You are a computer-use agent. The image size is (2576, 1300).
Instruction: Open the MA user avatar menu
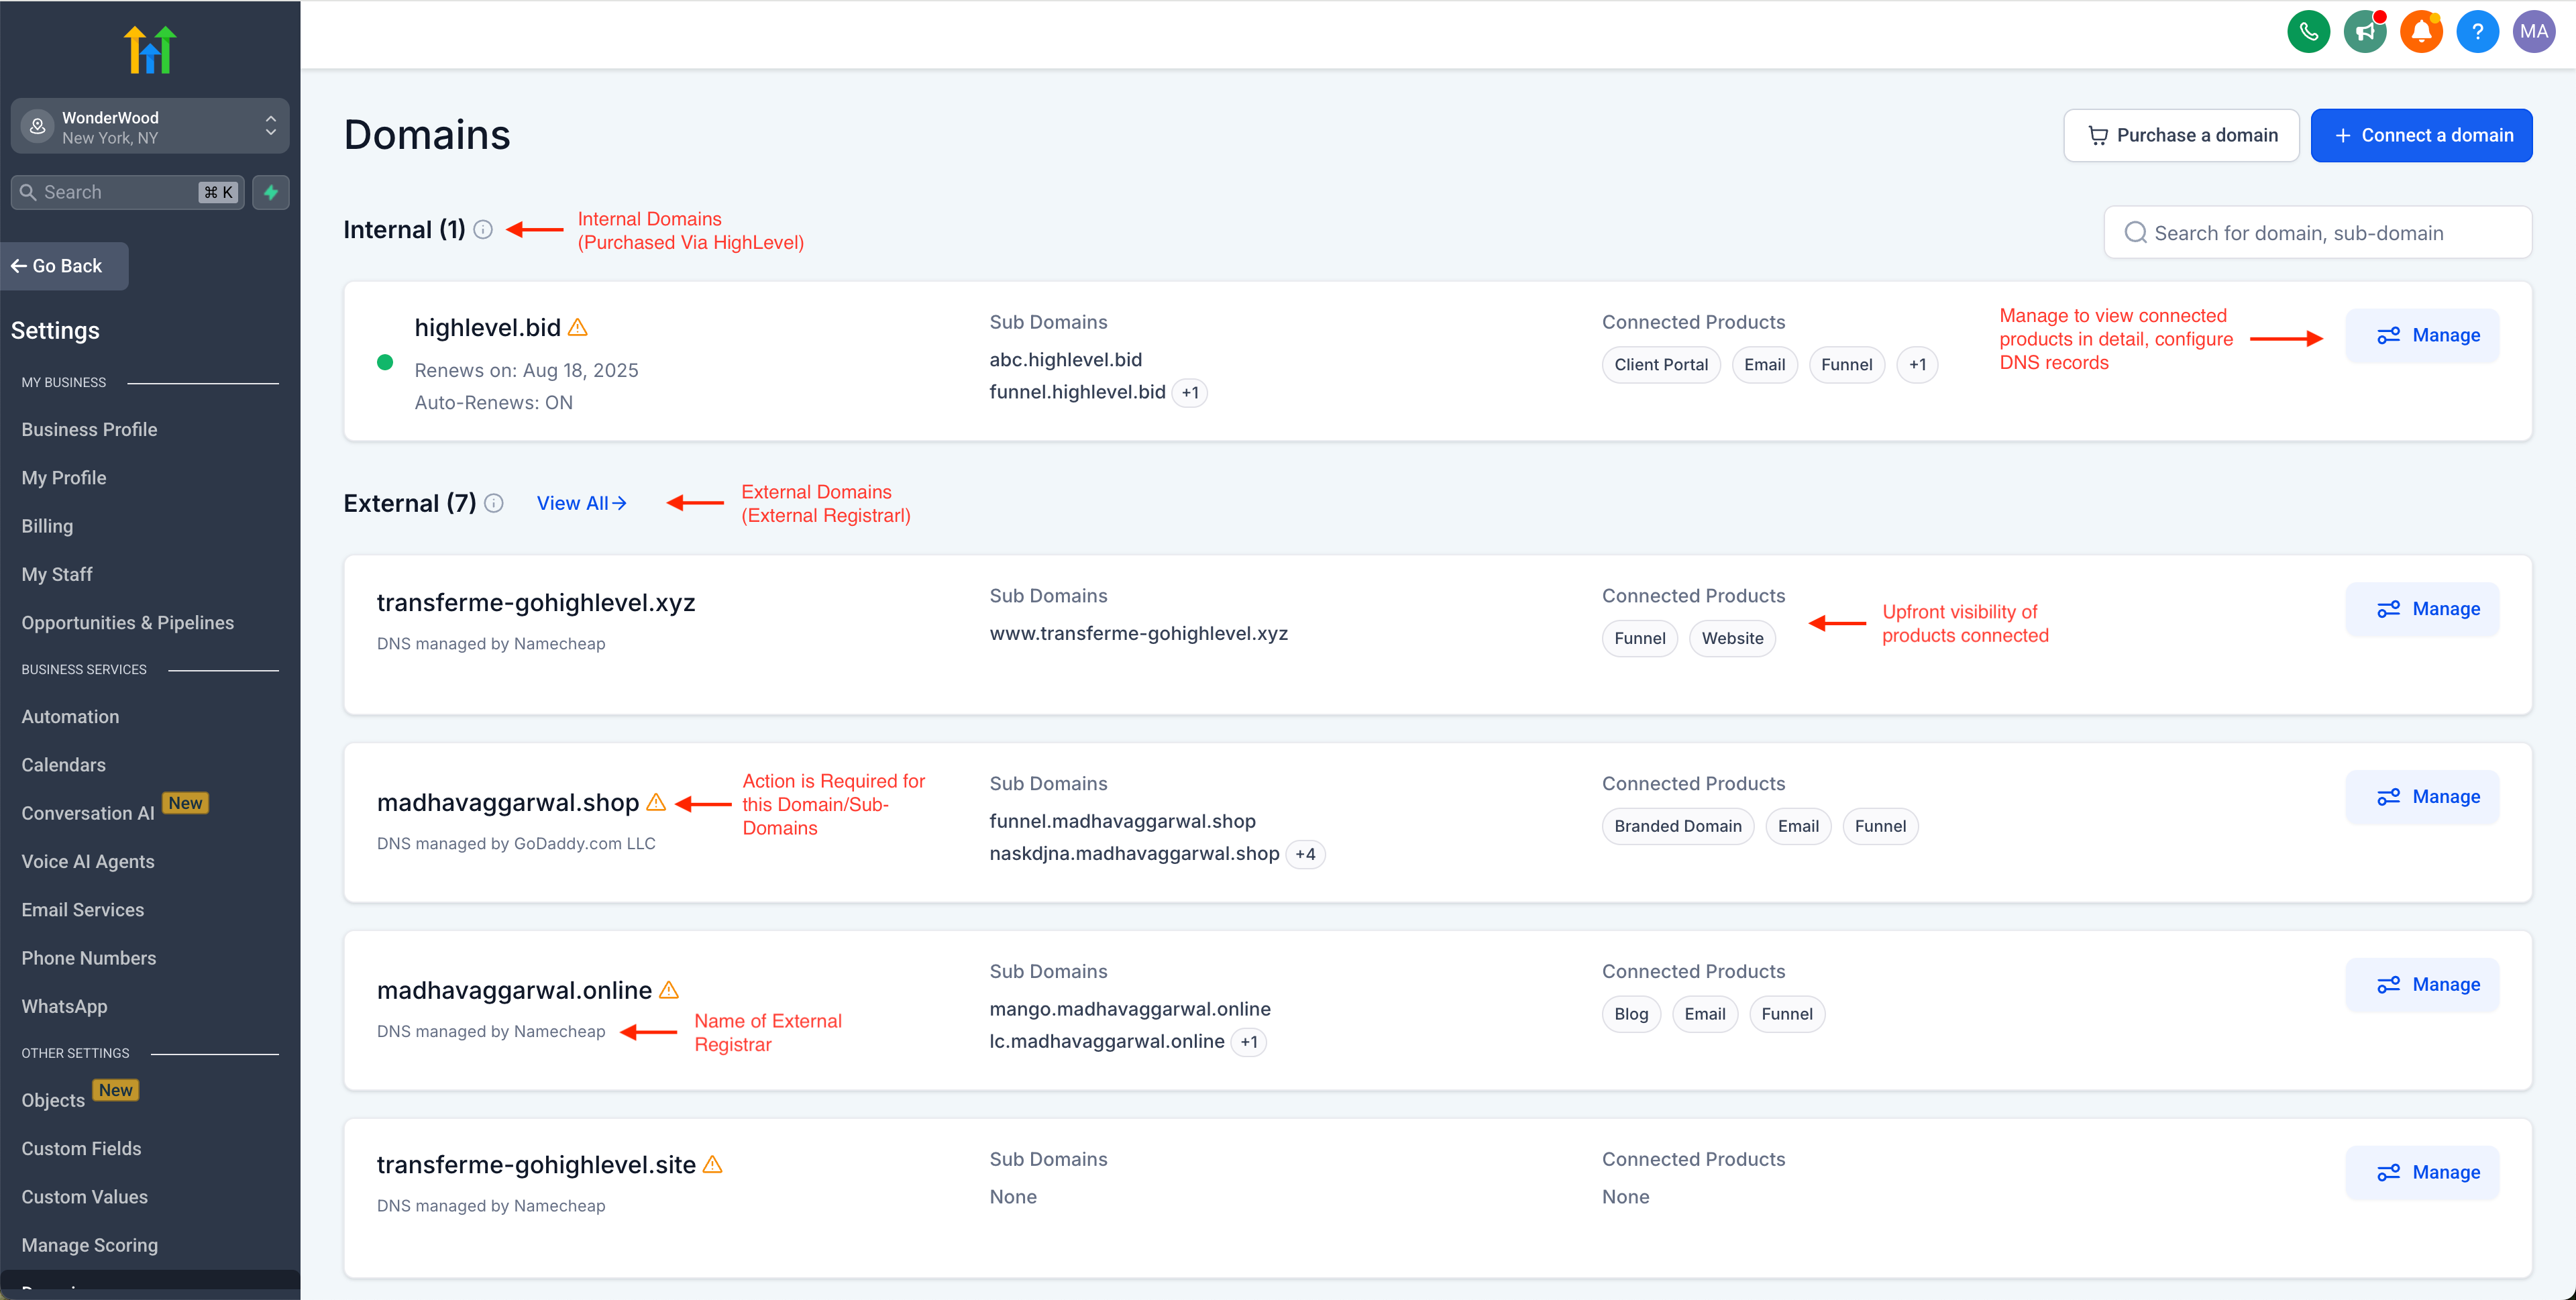pos(2534,32)
